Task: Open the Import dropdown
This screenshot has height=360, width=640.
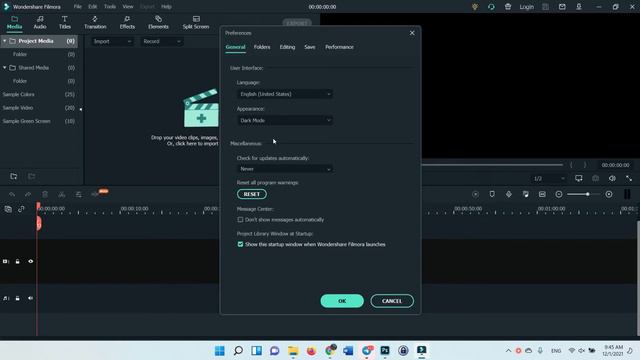Action: tap(112, 41)
